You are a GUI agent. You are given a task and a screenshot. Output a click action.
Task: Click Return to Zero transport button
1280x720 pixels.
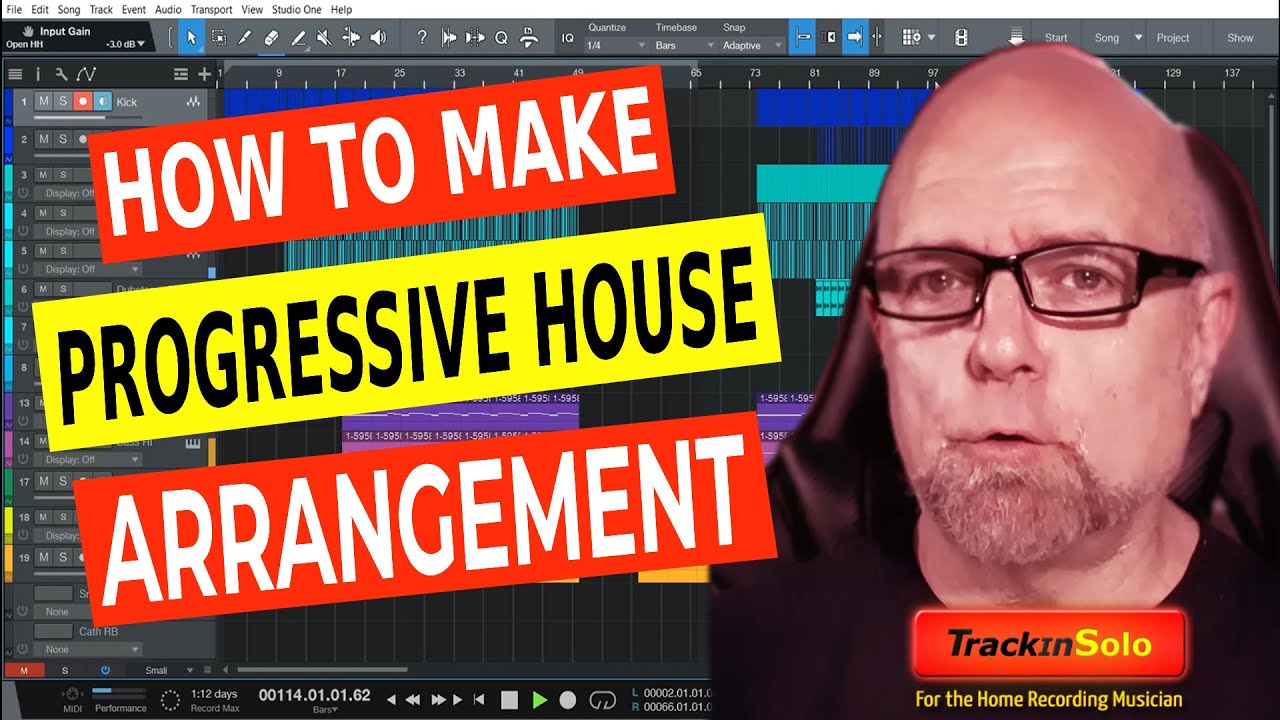click(479, 700)
